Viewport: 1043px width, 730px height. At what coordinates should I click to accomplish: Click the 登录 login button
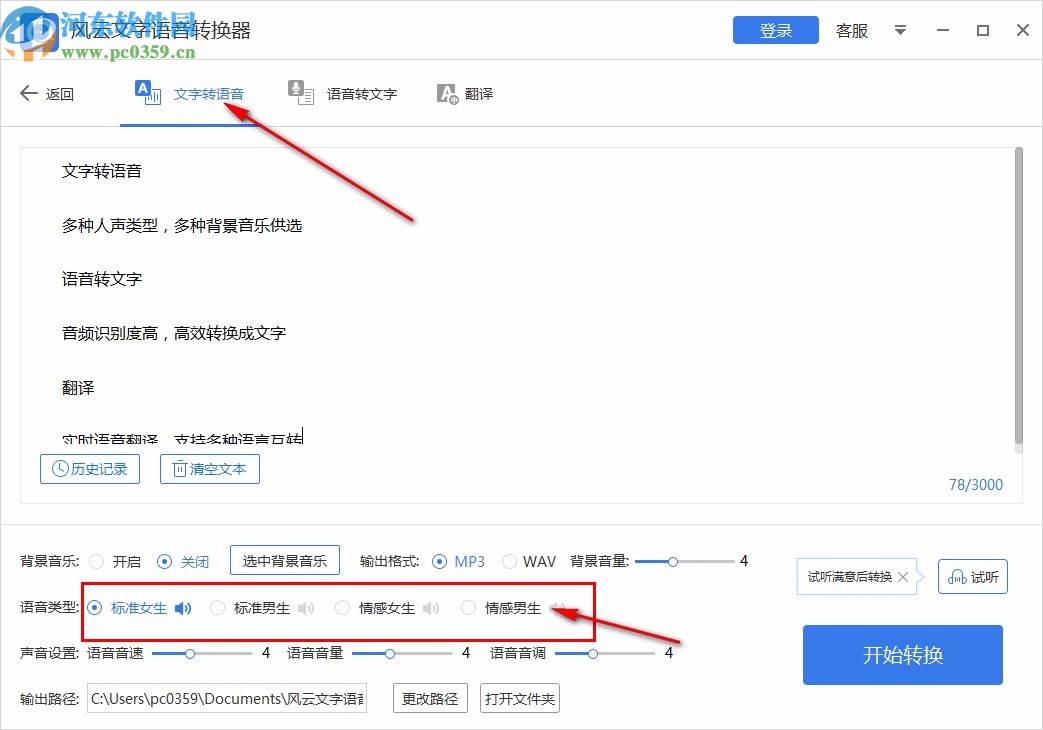775,30
